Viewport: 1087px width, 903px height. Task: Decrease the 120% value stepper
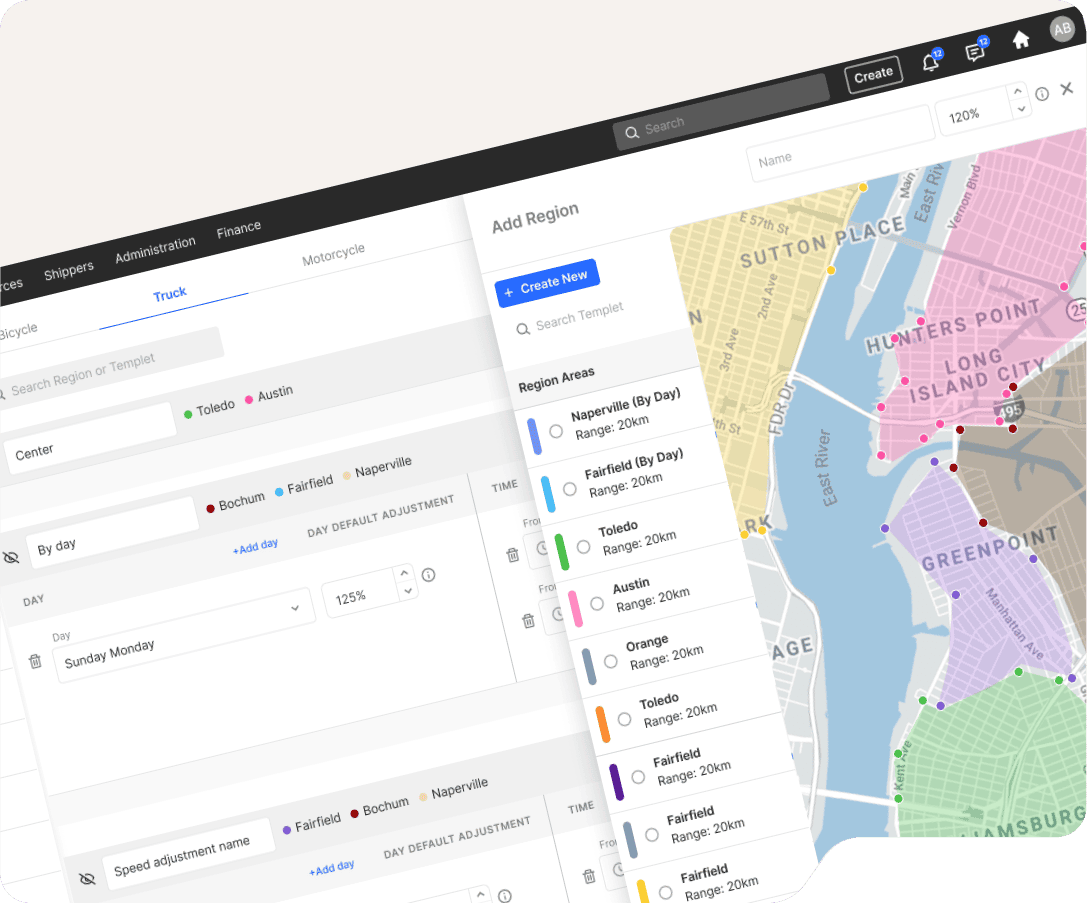click(x=1021, y=109)
